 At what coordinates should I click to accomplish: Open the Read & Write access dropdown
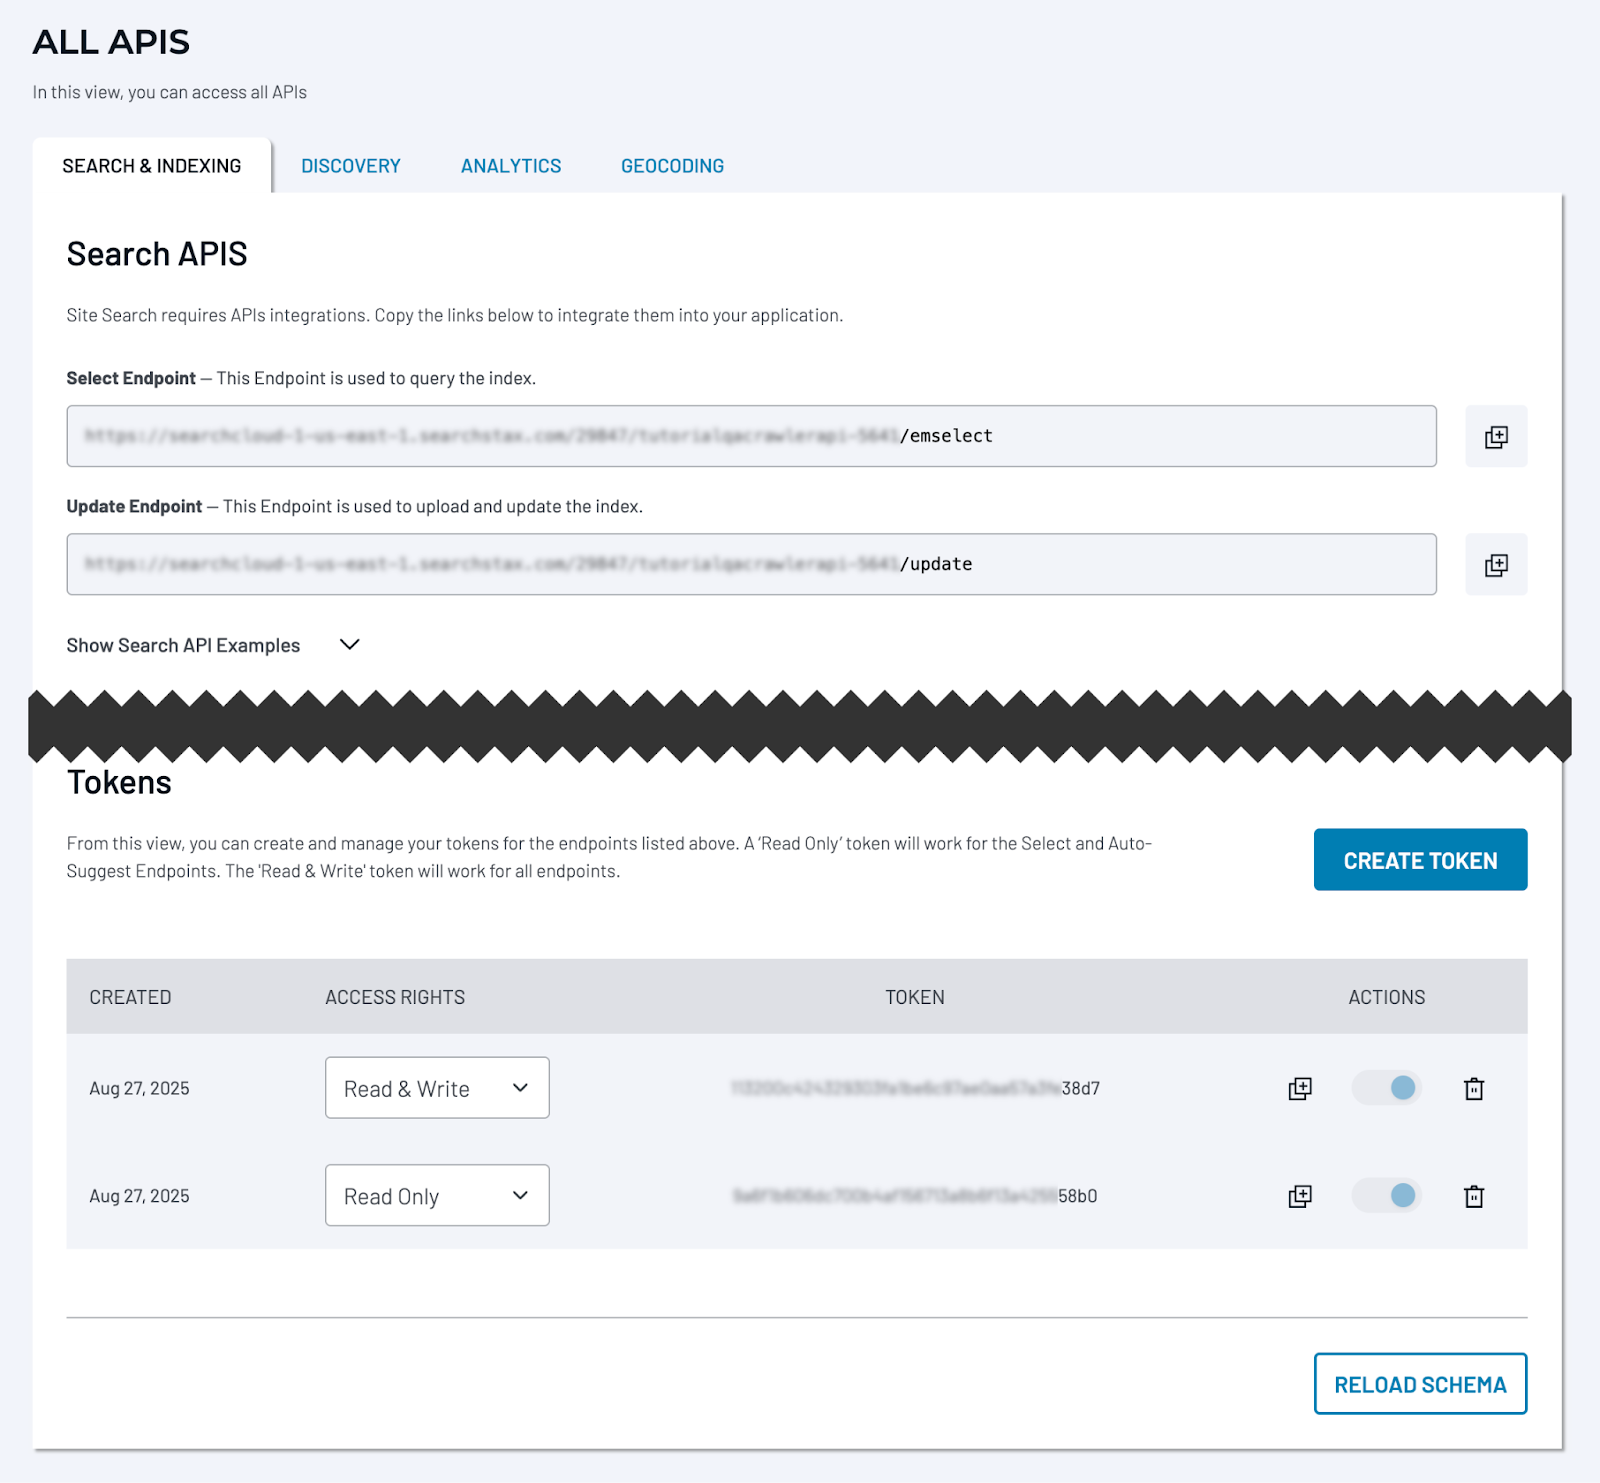tap(437, 1088)
